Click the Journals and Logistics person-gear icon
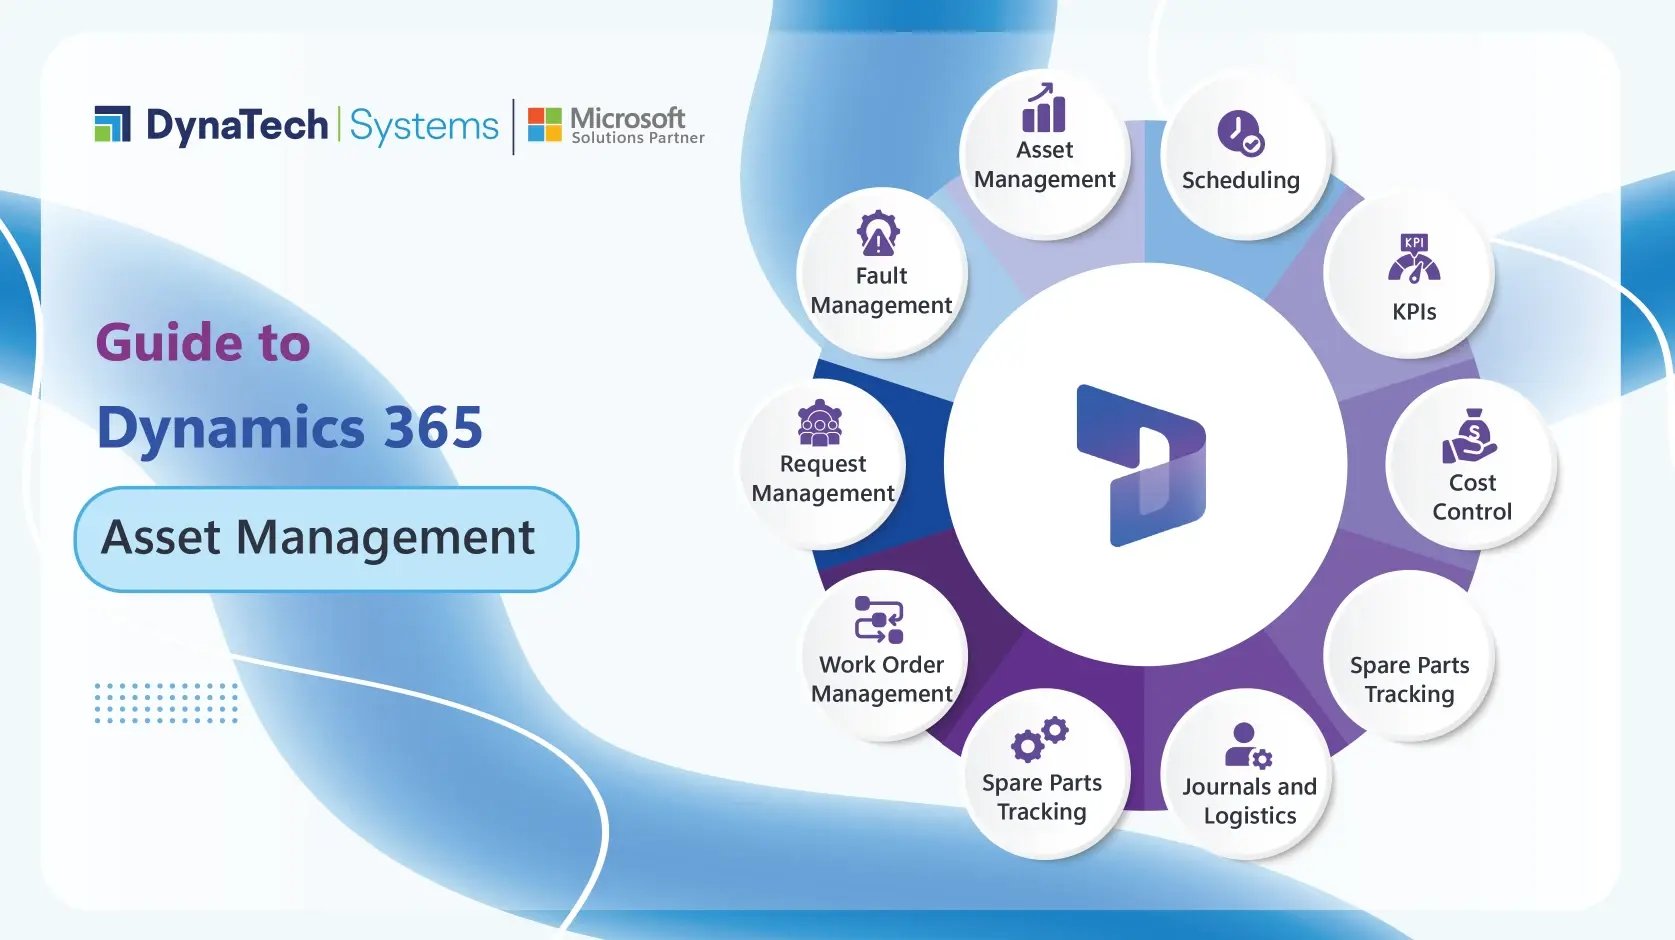 coord(1248,746)
